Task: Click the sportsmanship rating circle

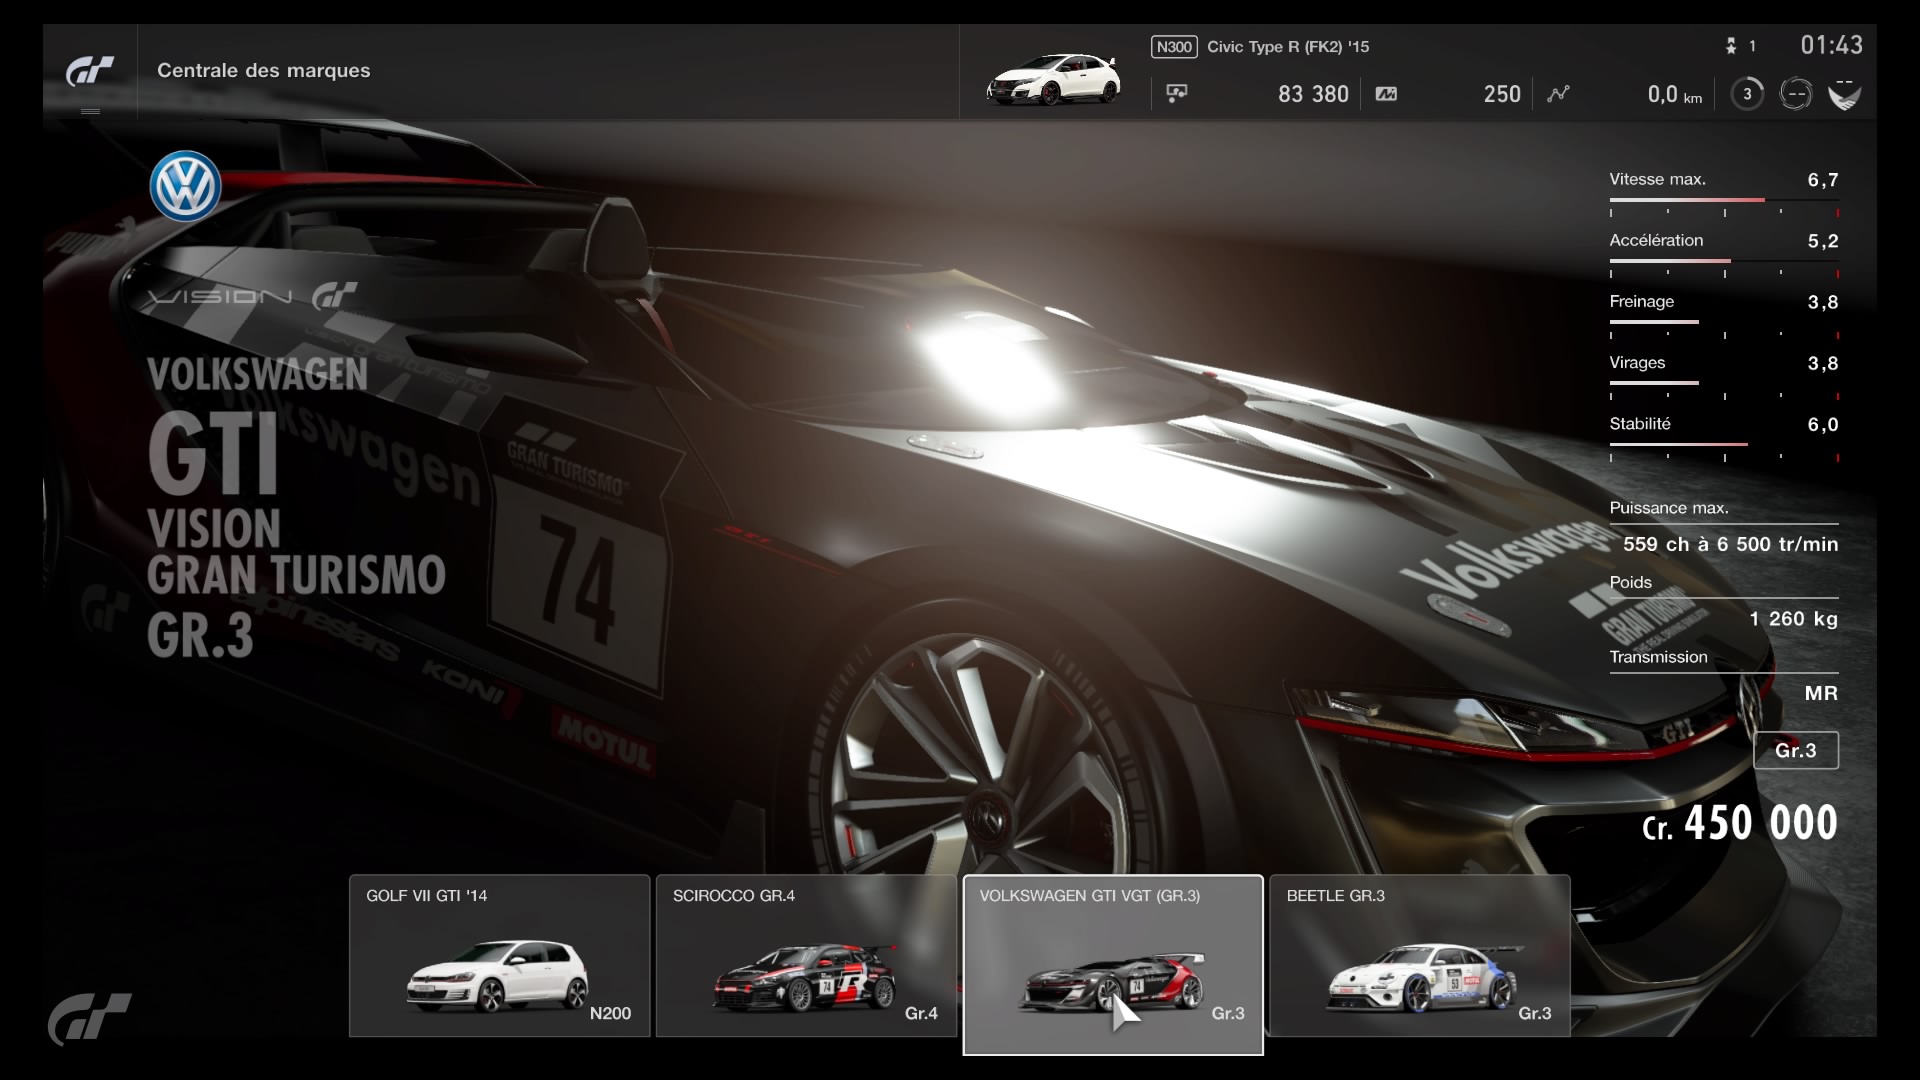Action: coord(1797,92)
